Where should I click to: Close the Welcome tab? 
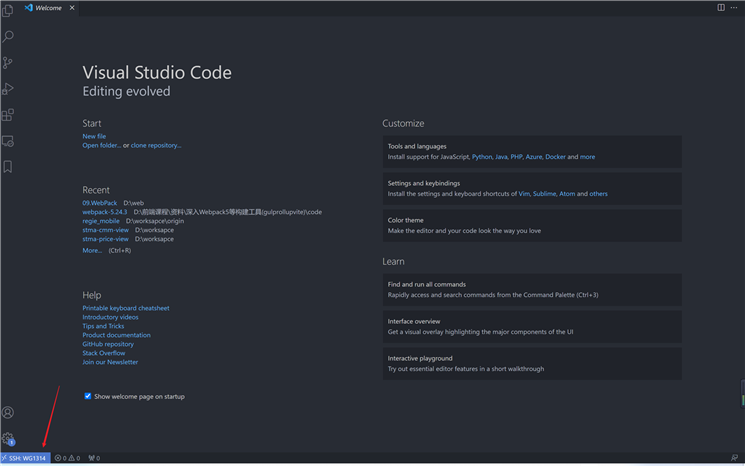pos(72,8)
